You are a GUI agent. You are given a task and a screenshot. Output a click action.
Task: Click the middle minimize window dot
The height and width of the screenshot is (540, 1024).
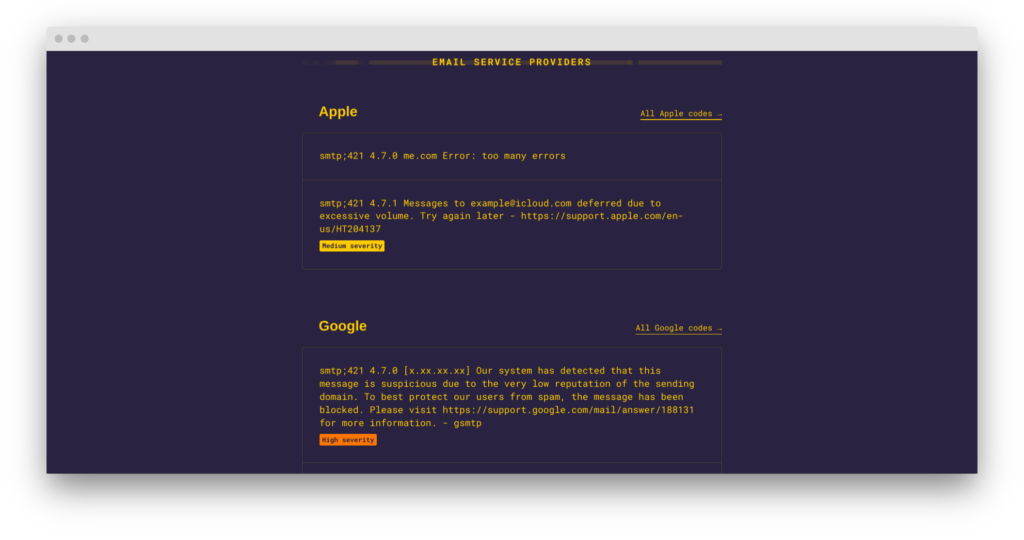pos(71,39)
